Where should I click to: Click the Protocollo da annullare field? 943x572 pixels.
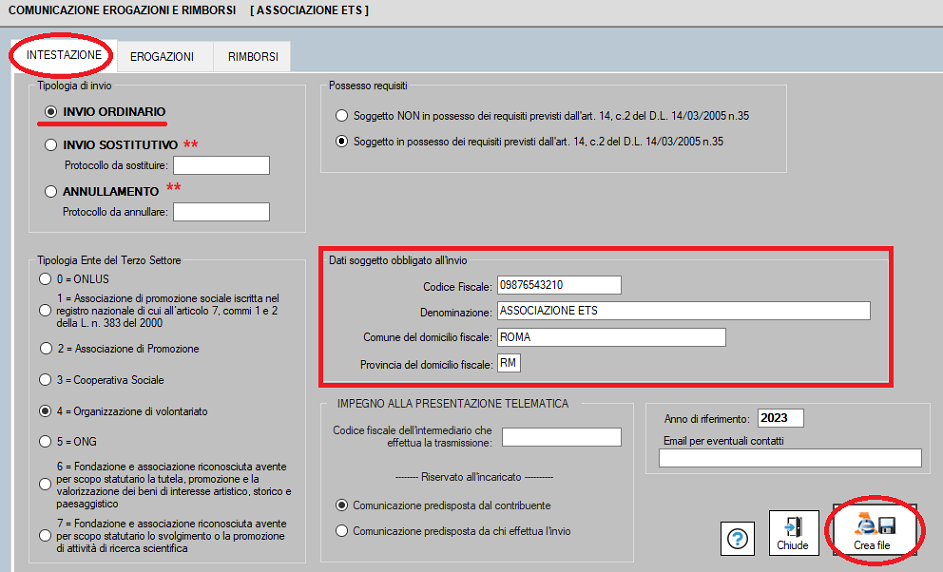[221, 212]
